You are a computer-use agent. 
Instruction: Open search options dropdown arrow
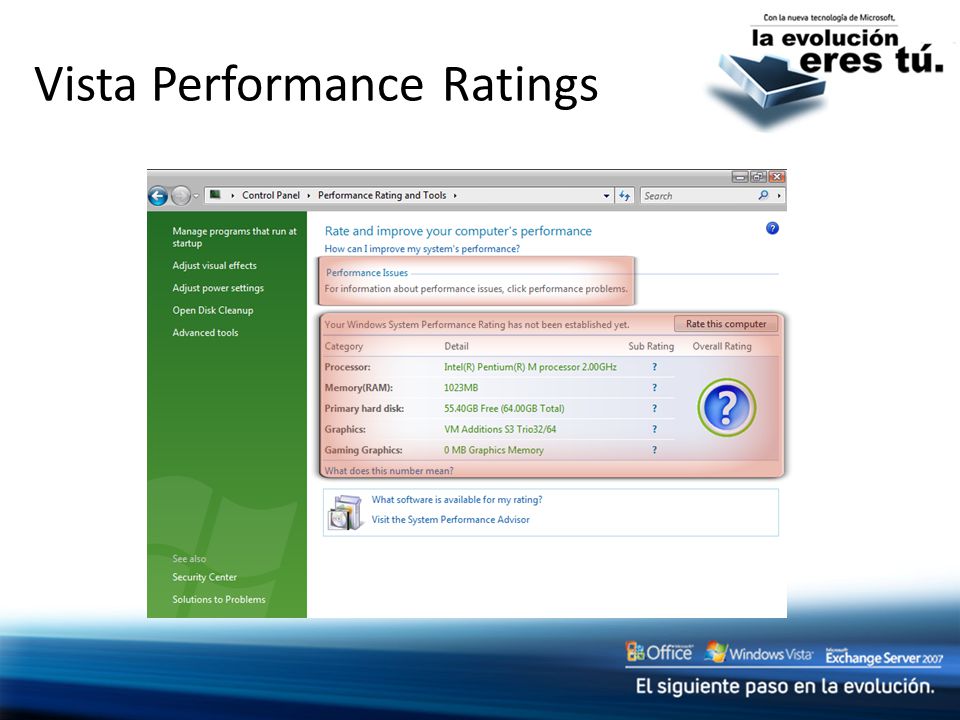point(779,196)
